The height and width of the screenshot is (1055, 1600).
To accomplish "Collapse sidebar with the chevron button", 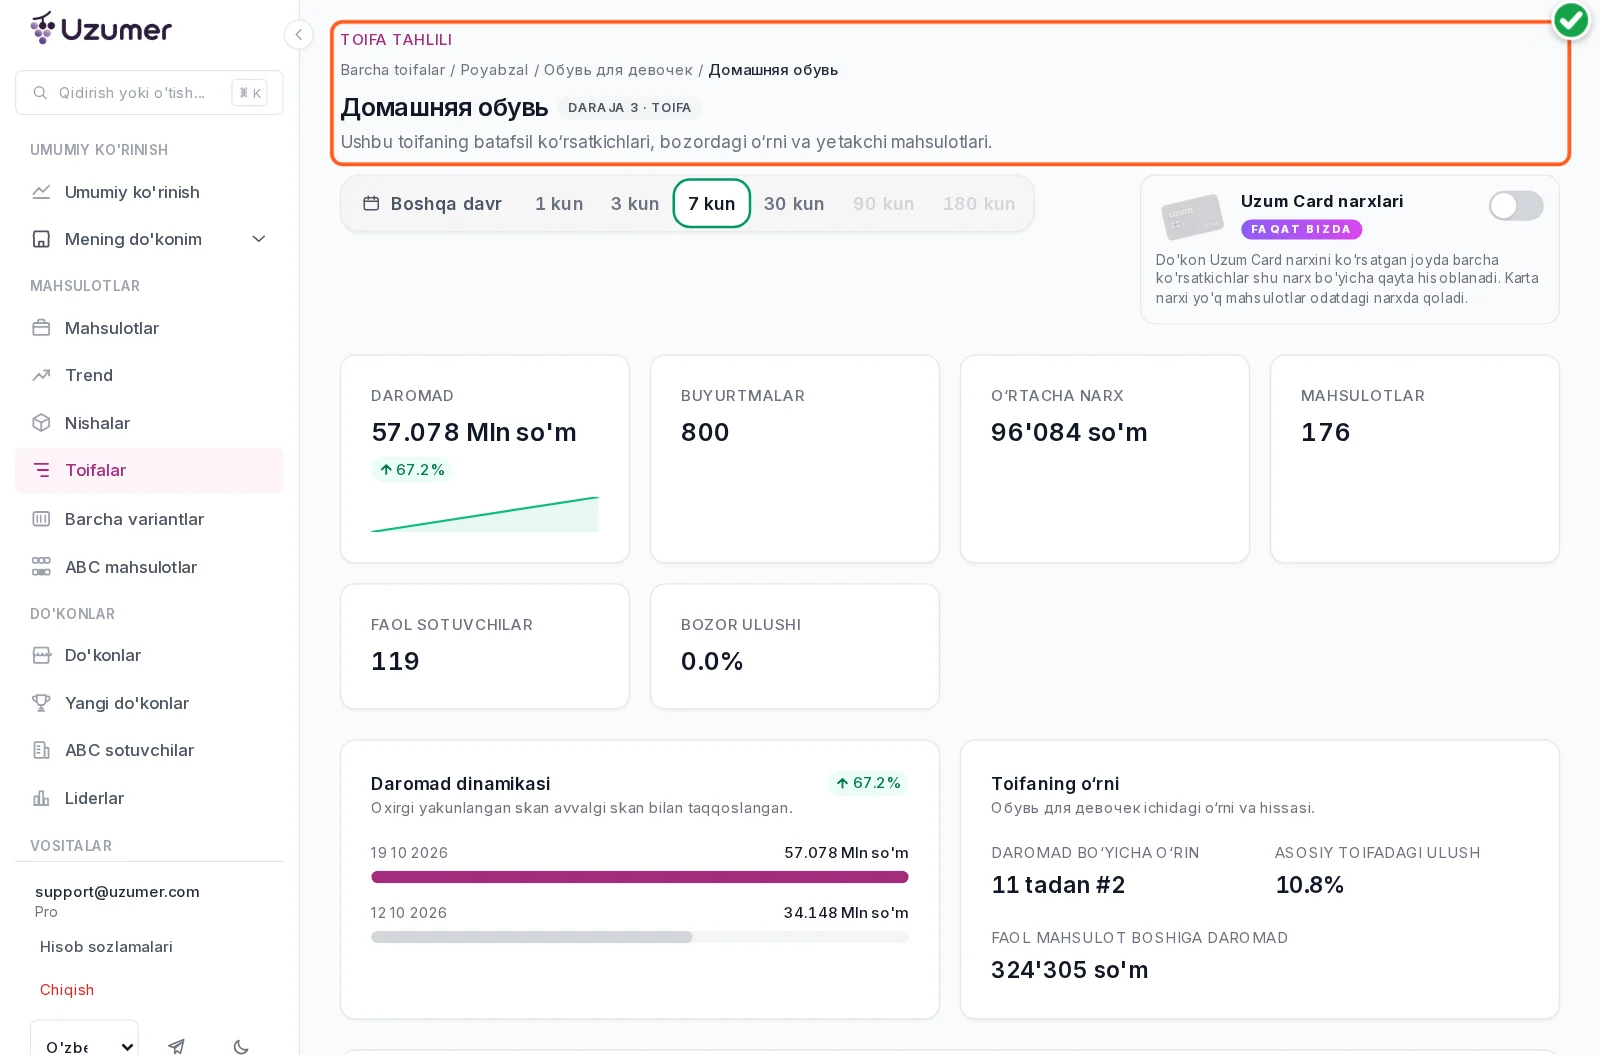I will (x=298, y=35).
